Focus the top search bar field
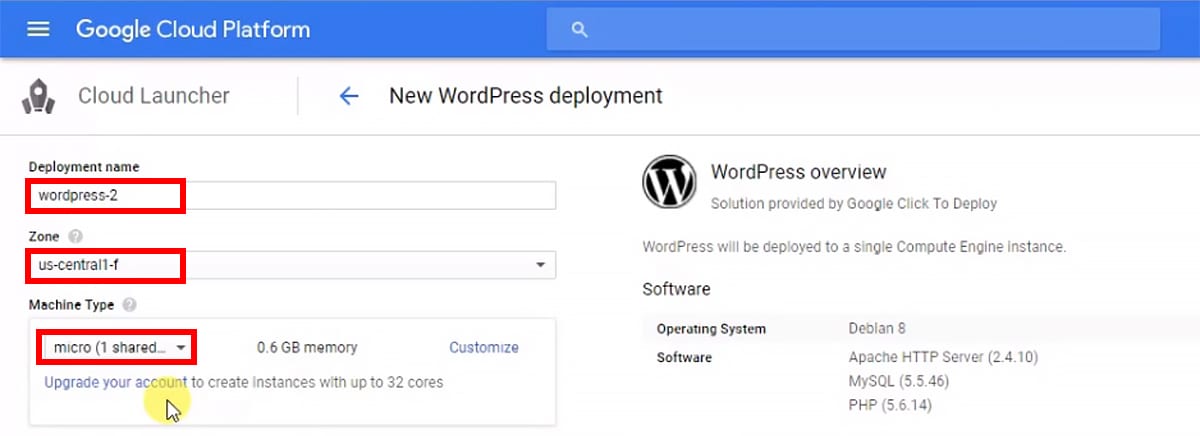 click(853, 29)
